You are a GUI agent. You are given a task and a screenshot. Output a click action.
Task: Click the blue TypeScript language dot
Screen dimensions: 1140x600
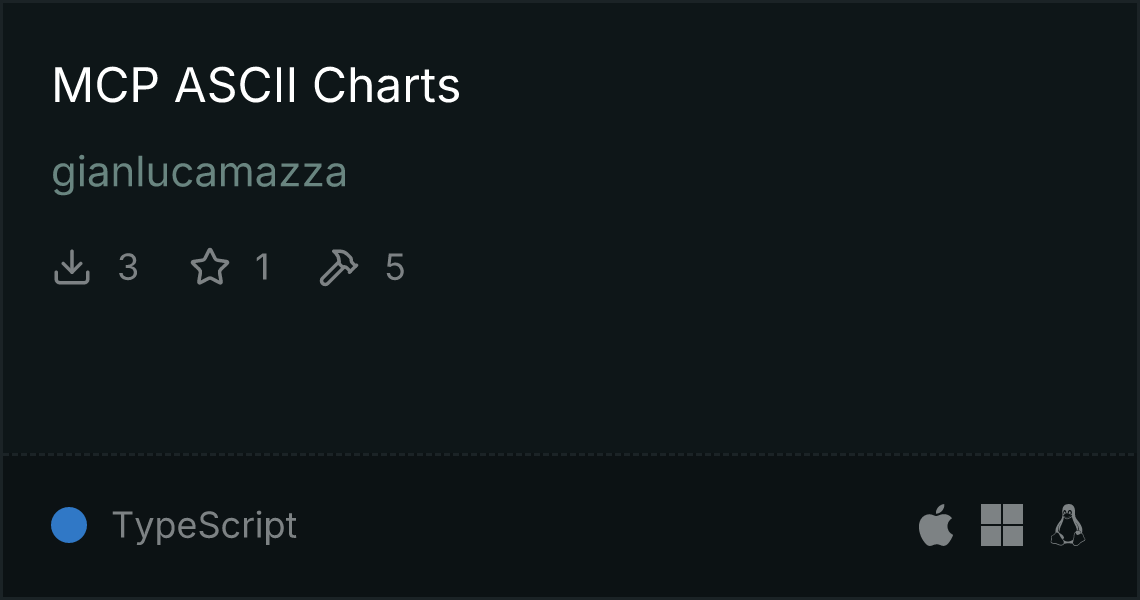(69, 525)
